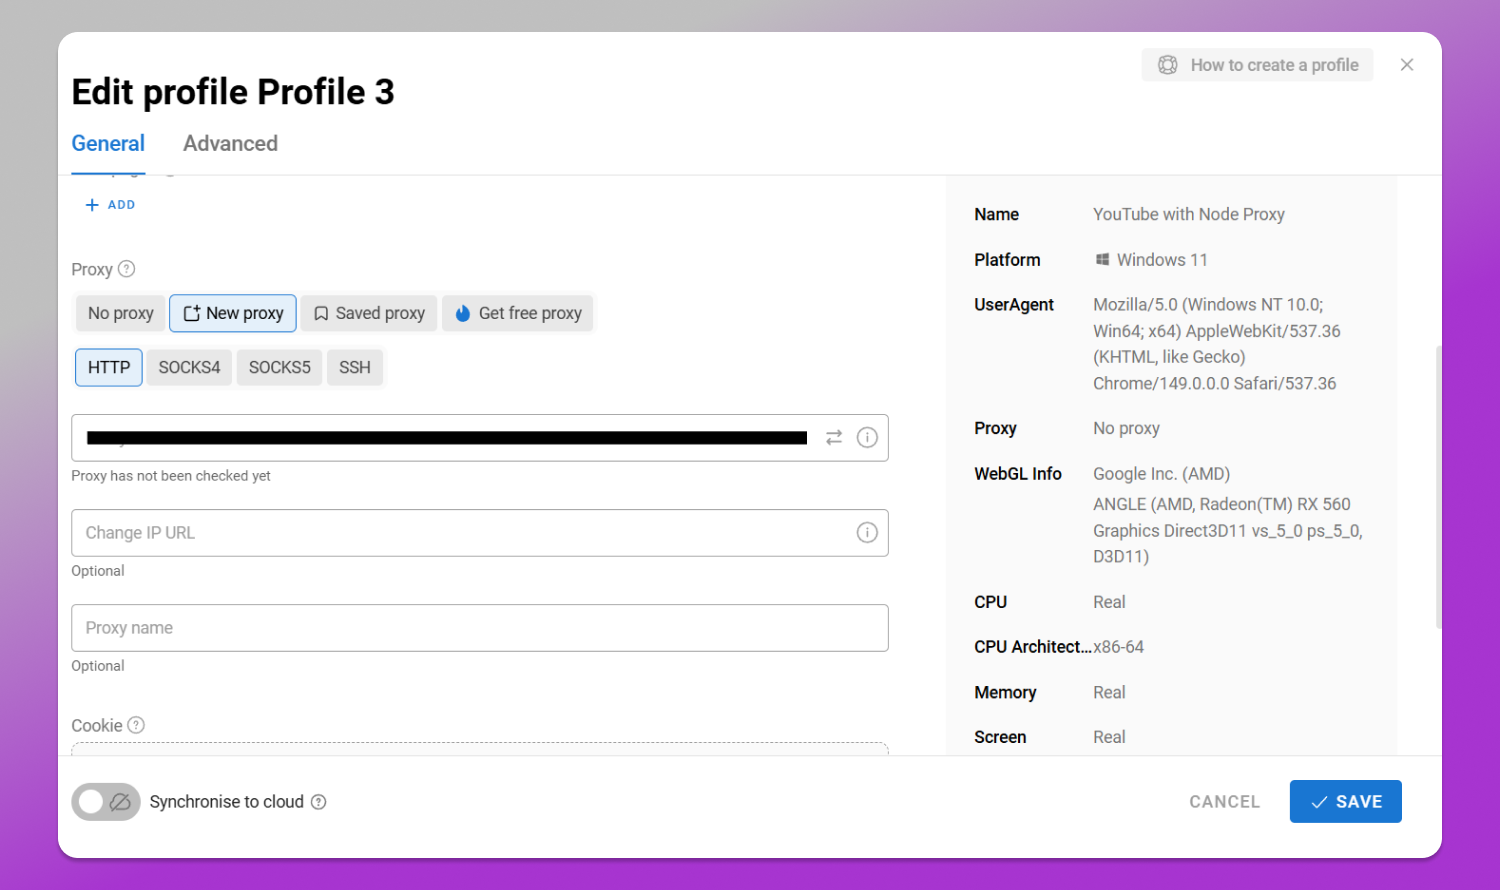This screenshot has height=890, width=1500.
Task: Click the Cookie help question-mark icon
Action: click(136, 725)
